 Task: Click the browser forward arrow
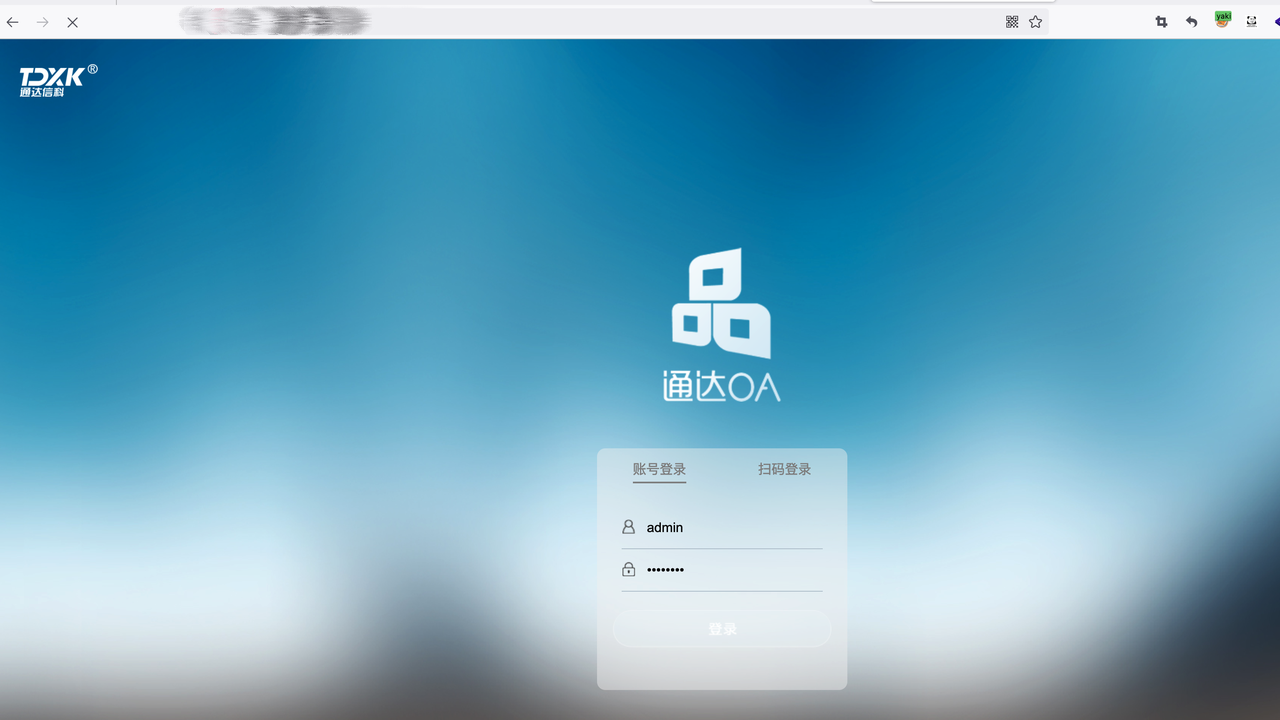pyautogui.click(x=42, y=22)
